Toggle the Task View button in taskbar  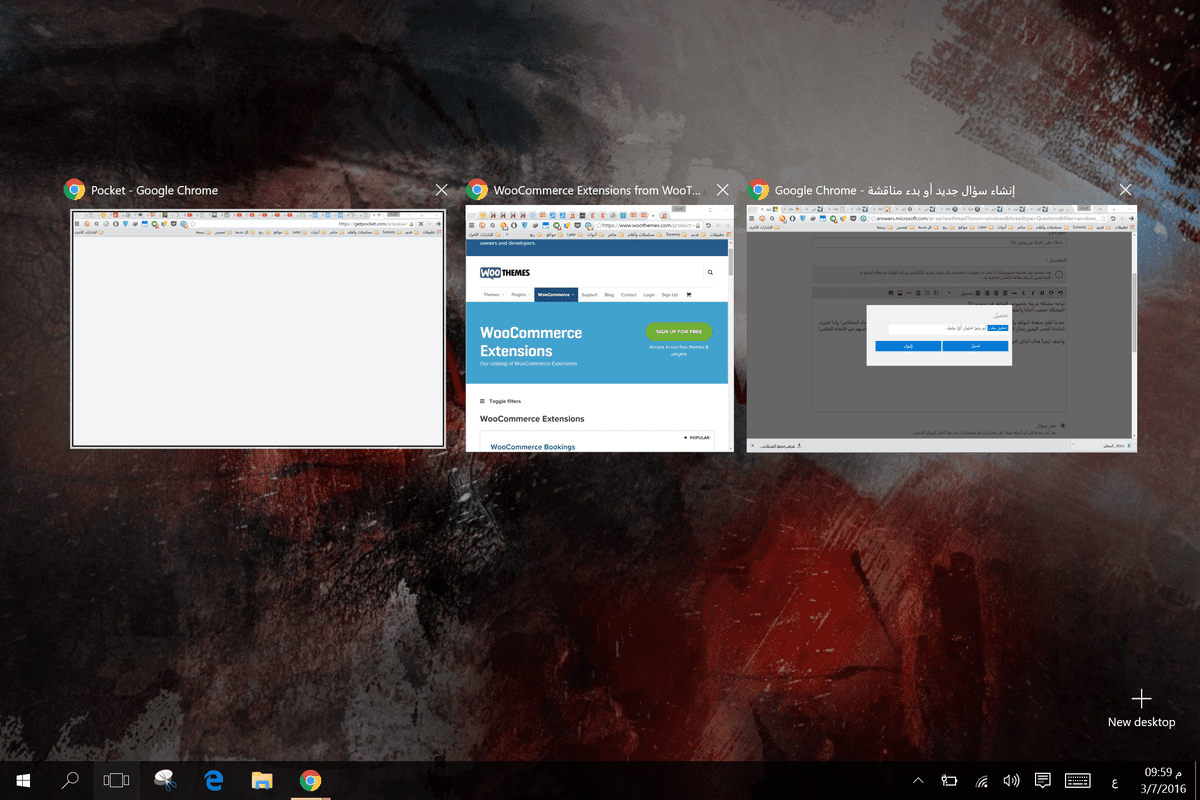click(x=117, y=781)
